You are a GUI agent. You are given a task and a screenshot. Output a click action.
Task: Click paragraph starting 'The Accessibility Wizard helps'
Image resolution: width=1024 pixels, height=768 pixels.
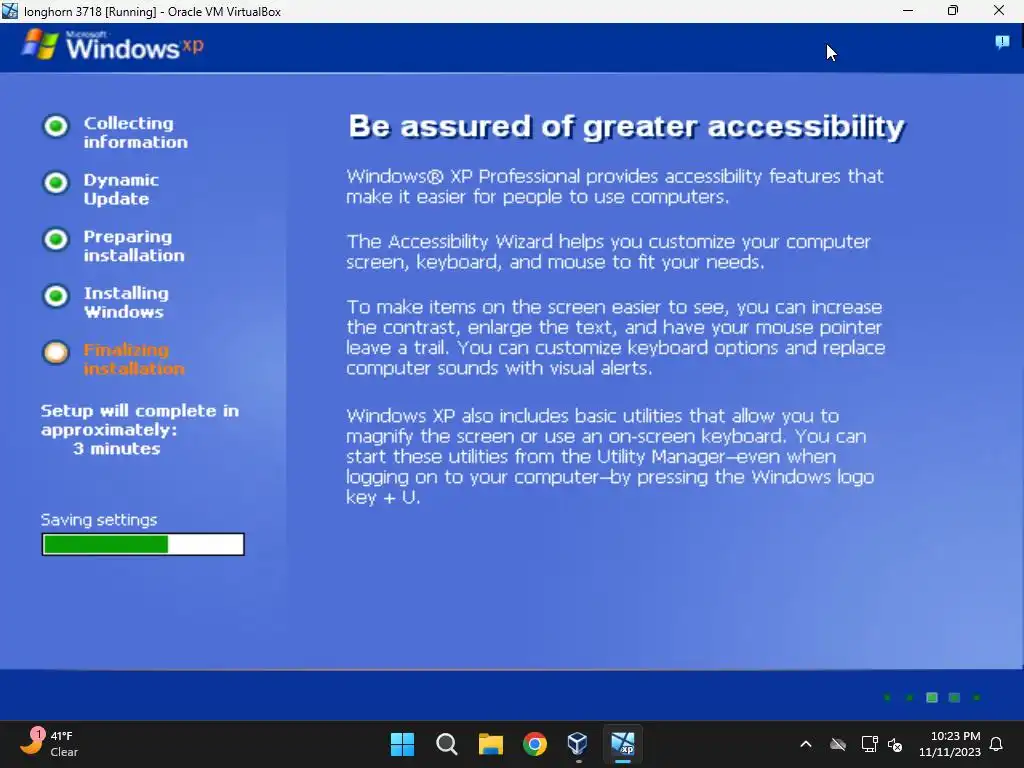click(608, 251)
